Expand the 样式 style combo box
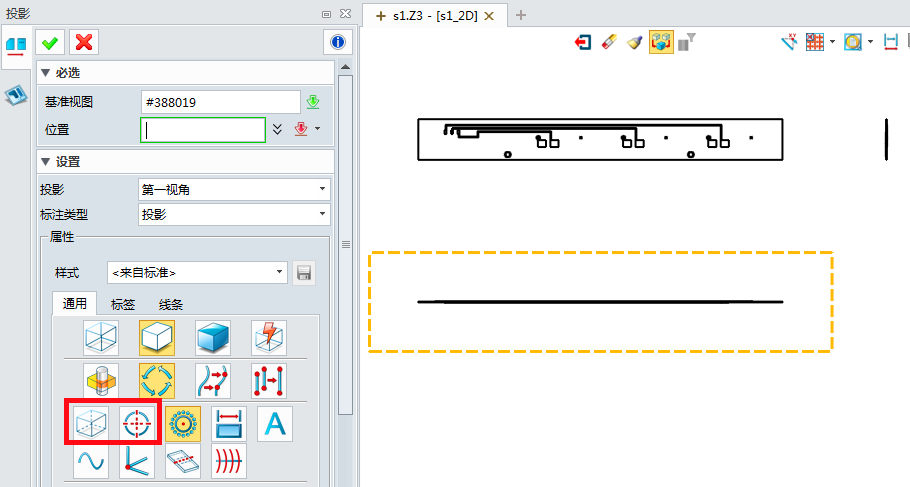 (x=197, y=272)
